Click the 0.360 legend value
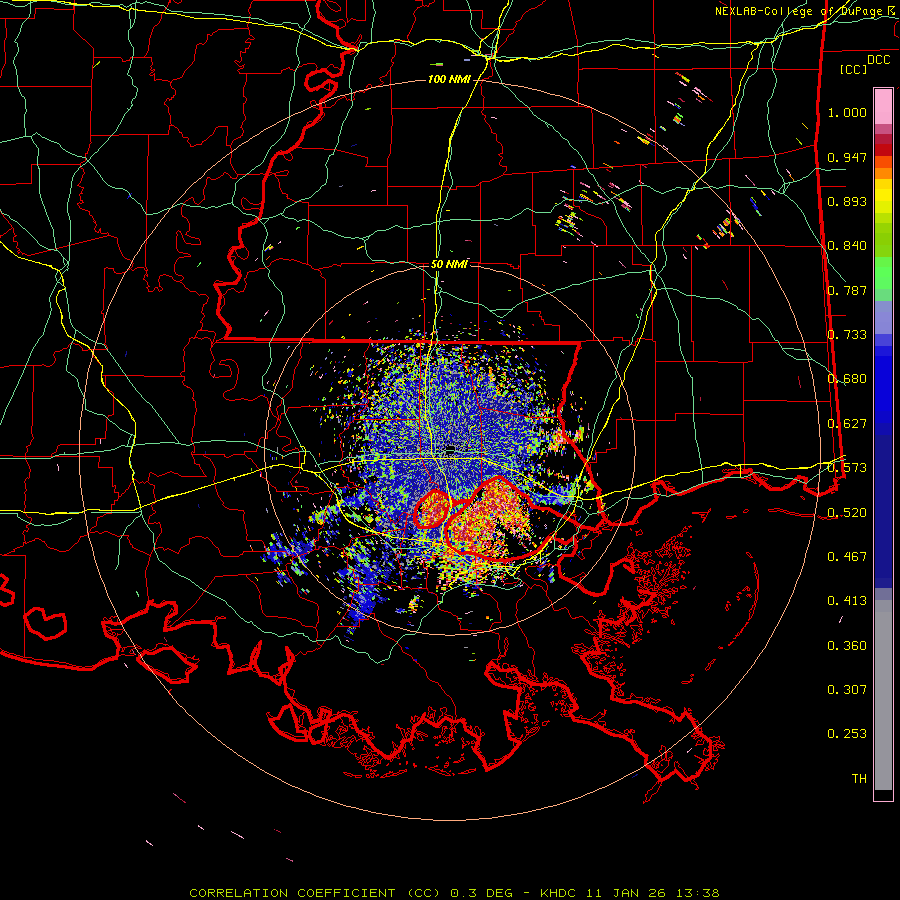The width and height of the screenshot is (900, 900). point(847,646)
